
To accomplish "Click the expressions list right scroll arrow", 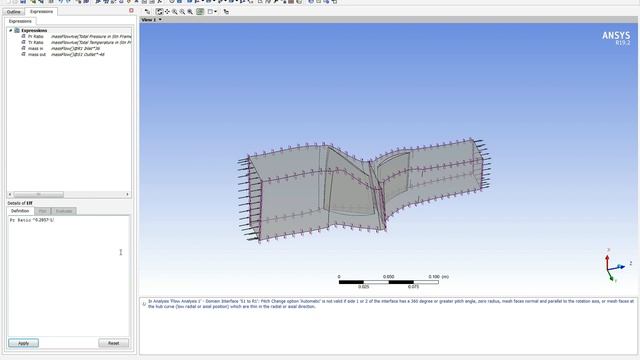I will [x=127, y=194].
